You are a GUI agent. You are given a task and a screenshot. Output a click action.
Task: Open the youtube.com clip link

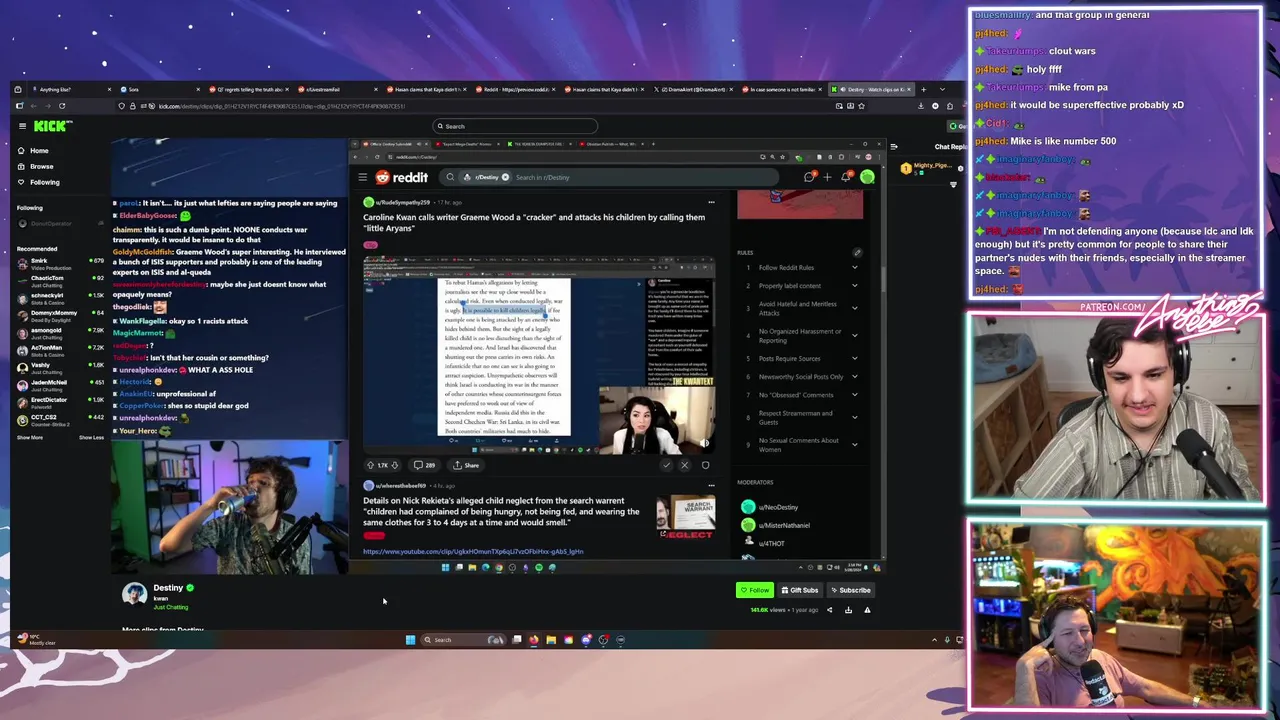(473, 551)
